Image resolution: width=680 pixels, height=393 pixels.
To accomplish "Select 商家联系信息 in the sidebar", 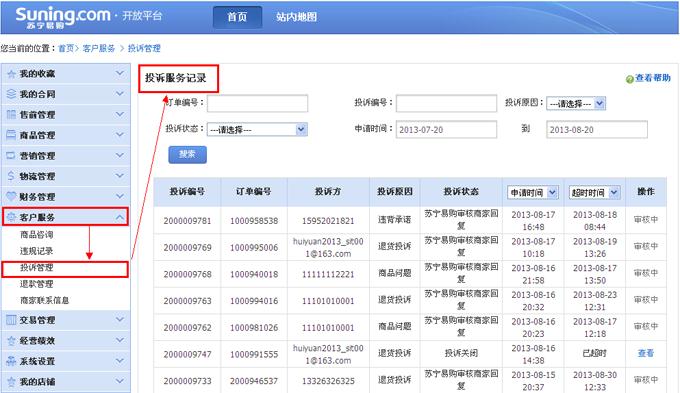I will [x=45, y=300].
